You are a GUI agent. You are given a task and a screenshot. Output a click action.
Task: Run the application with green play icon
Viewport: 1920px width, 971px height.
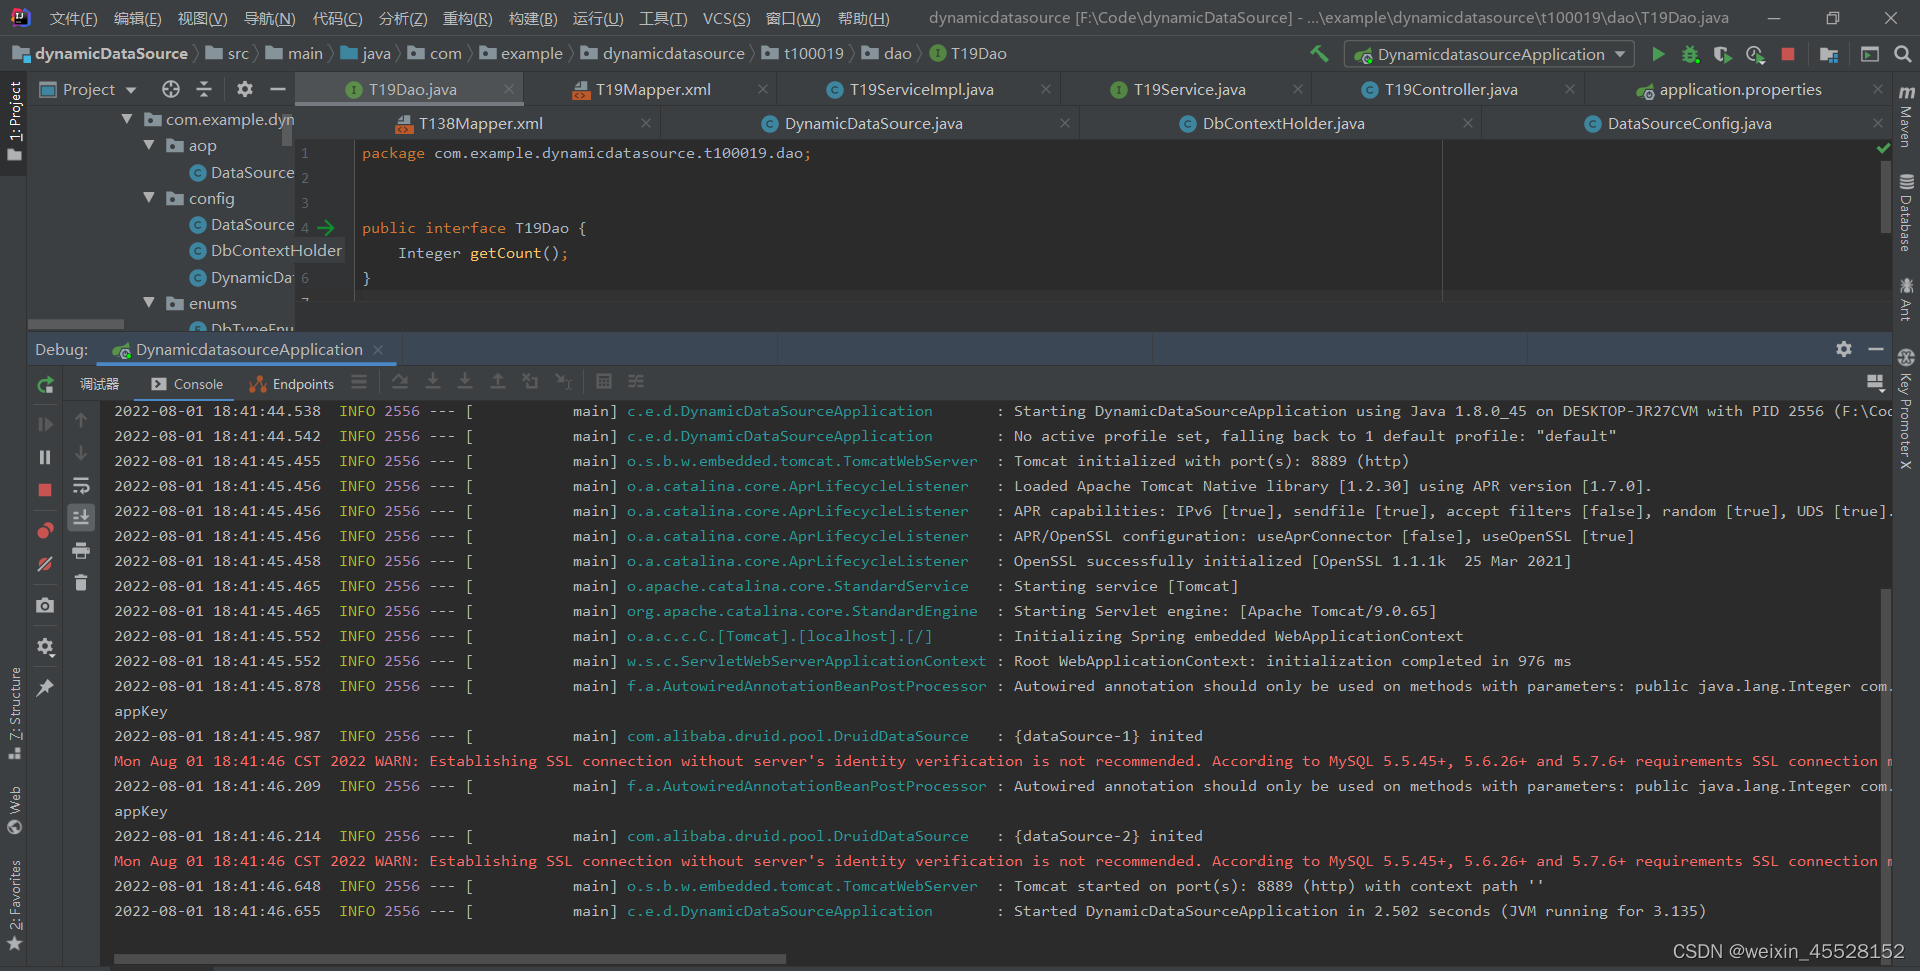(x=1658, y=54)
